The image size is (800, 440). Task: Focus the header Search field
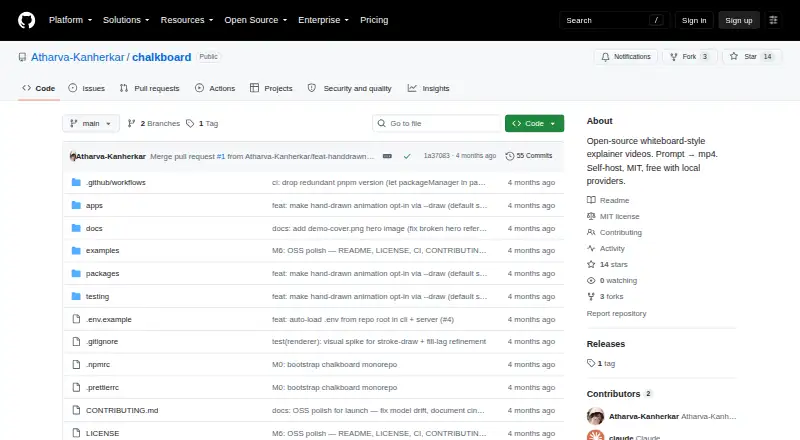click(614, 20)
